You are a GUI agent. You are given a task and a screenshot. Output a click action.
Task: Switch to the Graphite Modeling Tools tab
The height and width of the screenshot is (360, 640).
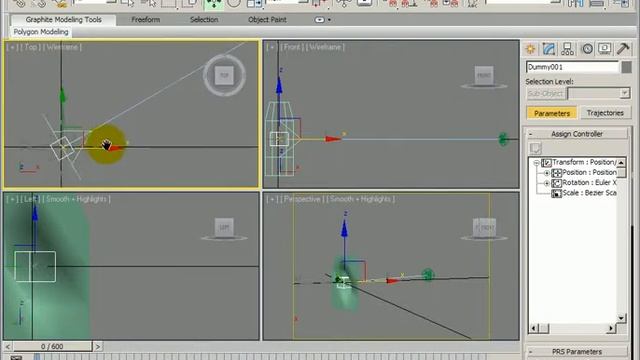click(x=63, y=20)
